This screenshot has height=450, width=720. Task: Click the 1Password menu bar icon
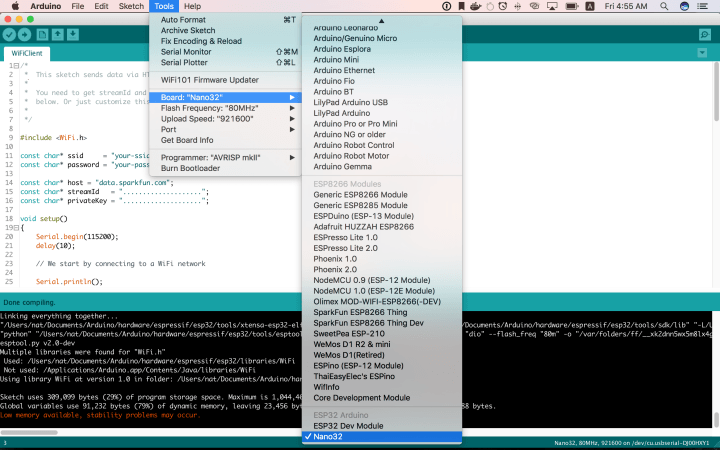coord(446,6)
